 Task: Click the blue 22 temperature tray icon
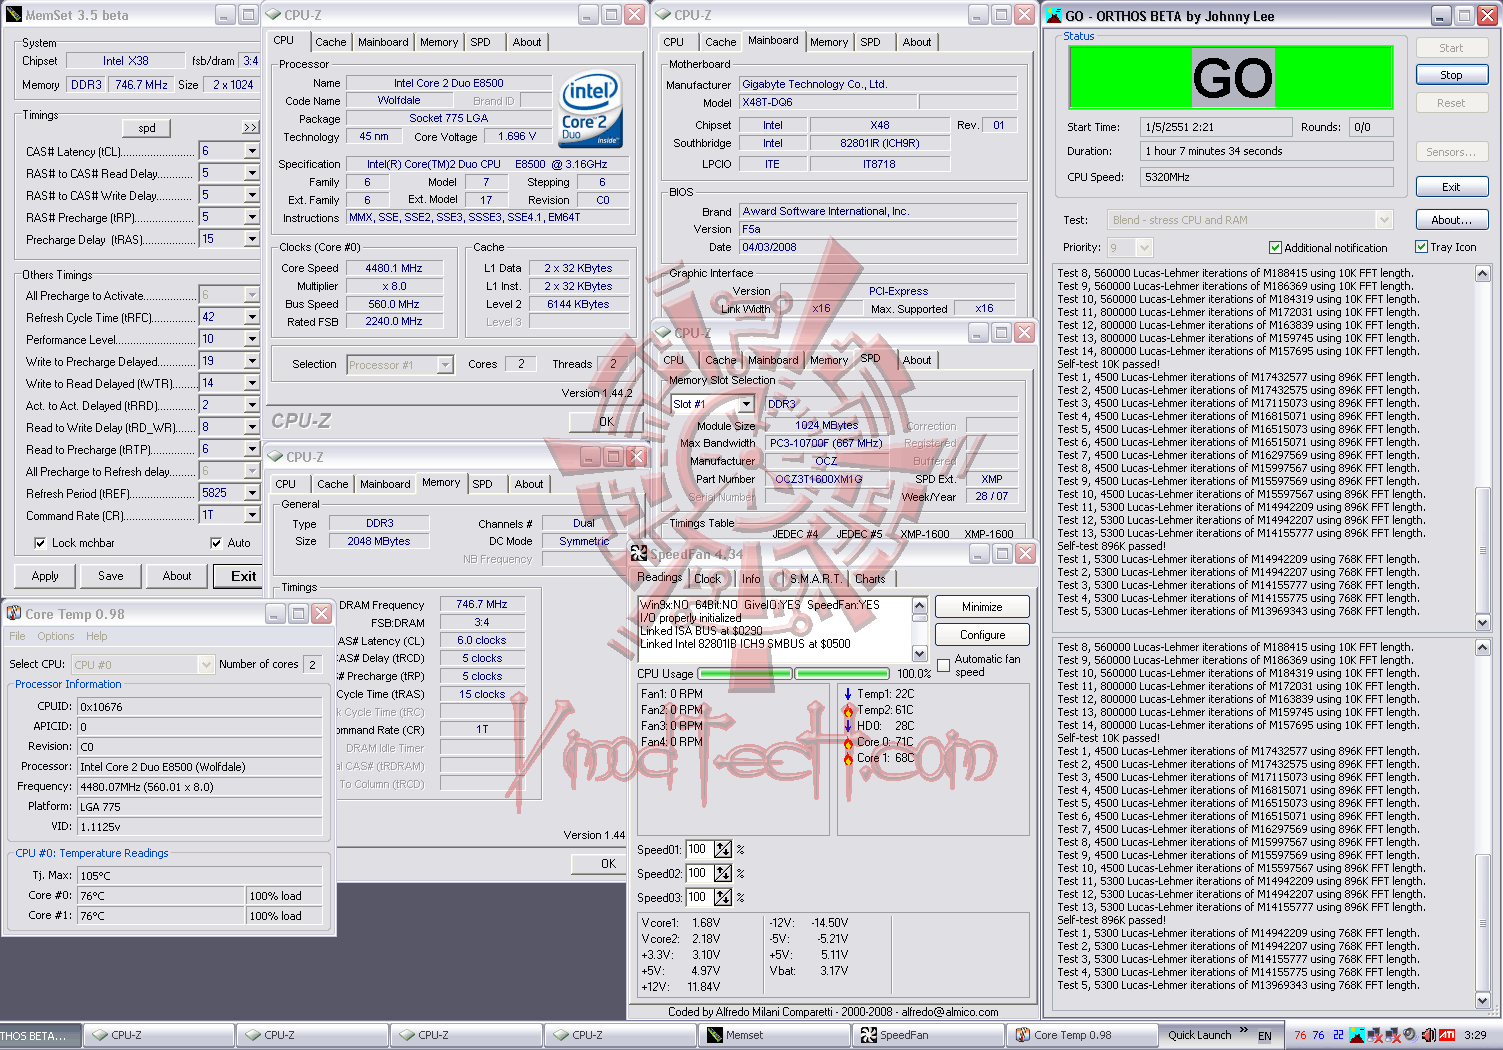tap(1338, 1035)
